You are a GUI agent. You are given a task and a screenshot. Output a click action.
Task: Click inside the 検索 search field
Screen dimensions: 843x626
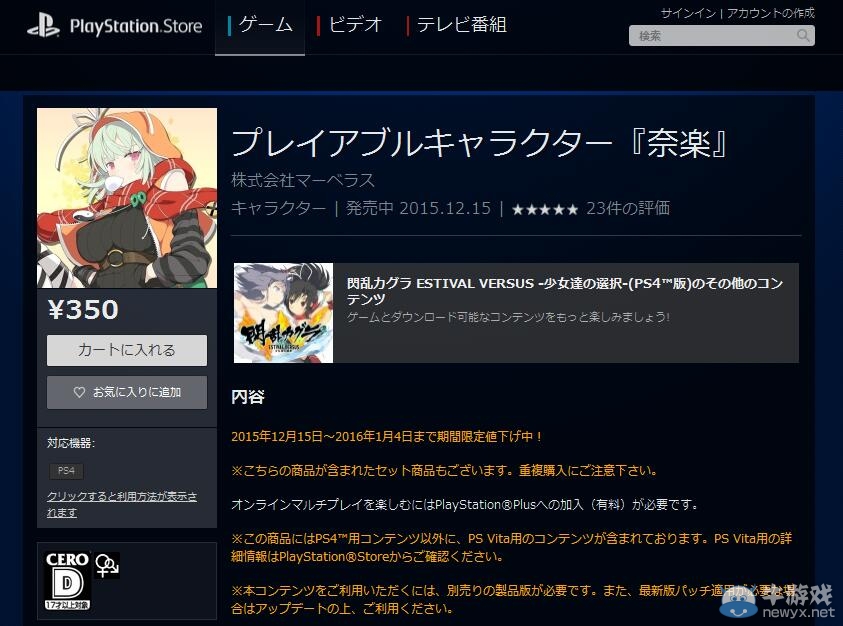(x=710, y=36)
